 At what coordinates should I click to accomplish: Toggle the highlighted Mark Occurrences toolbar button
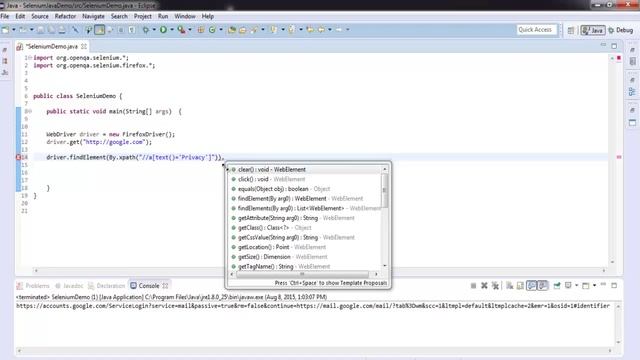[x=100, y=30]
